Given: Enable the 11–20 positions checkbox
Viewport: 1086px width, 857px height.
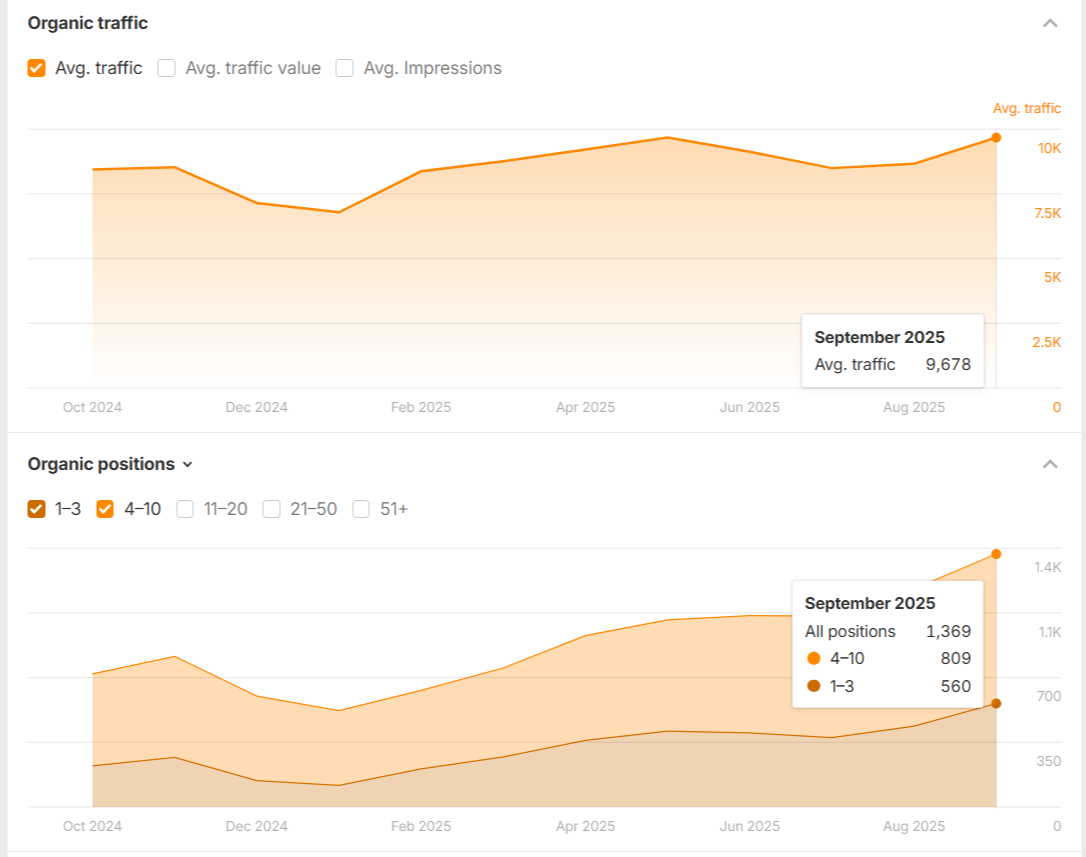Looking at the screenshot, I should (185, 509).
